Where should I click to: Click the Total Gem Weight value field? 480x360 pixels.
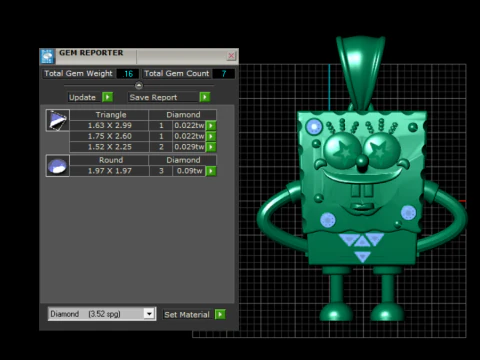coord(128,74)
